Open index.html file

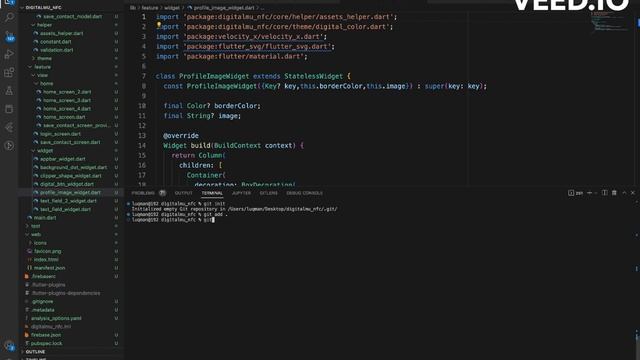point(46,260)
